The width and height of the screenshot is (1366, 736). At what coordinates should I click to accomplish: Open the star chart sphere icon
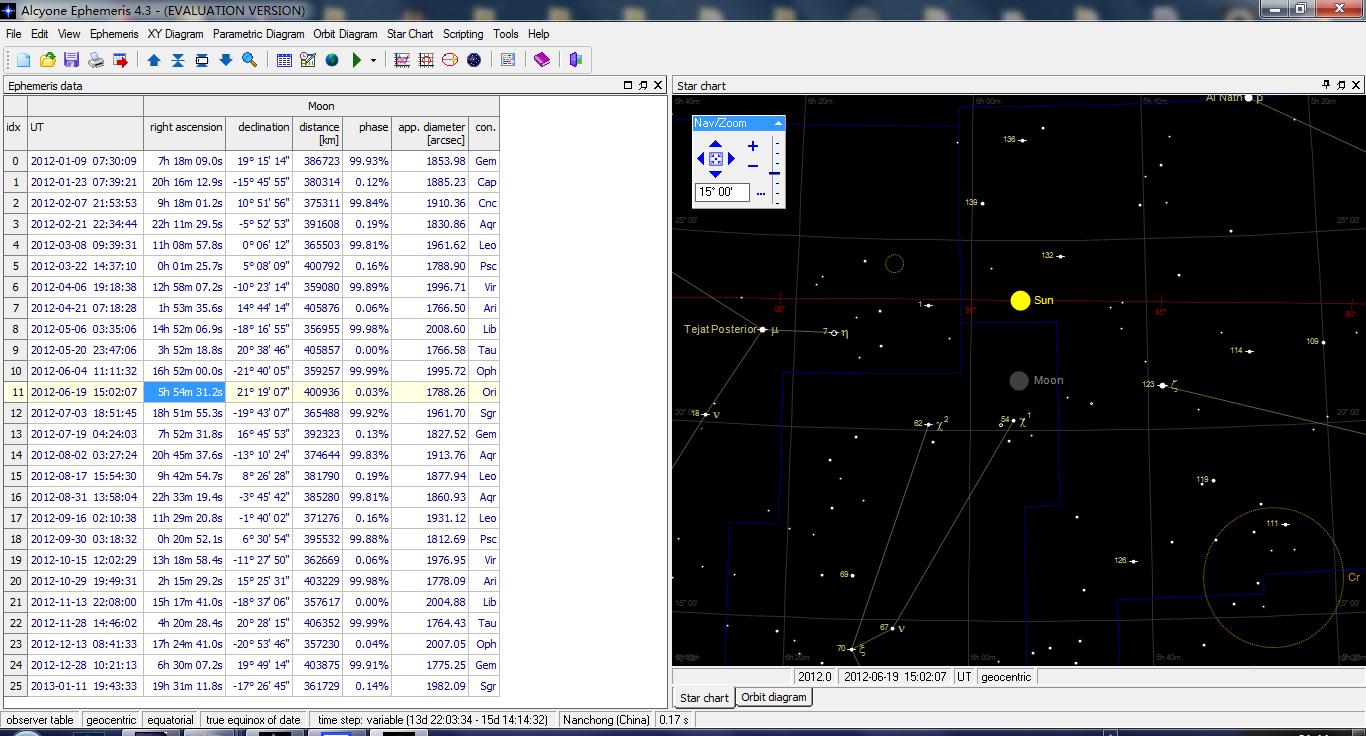[x=474, y=60]
